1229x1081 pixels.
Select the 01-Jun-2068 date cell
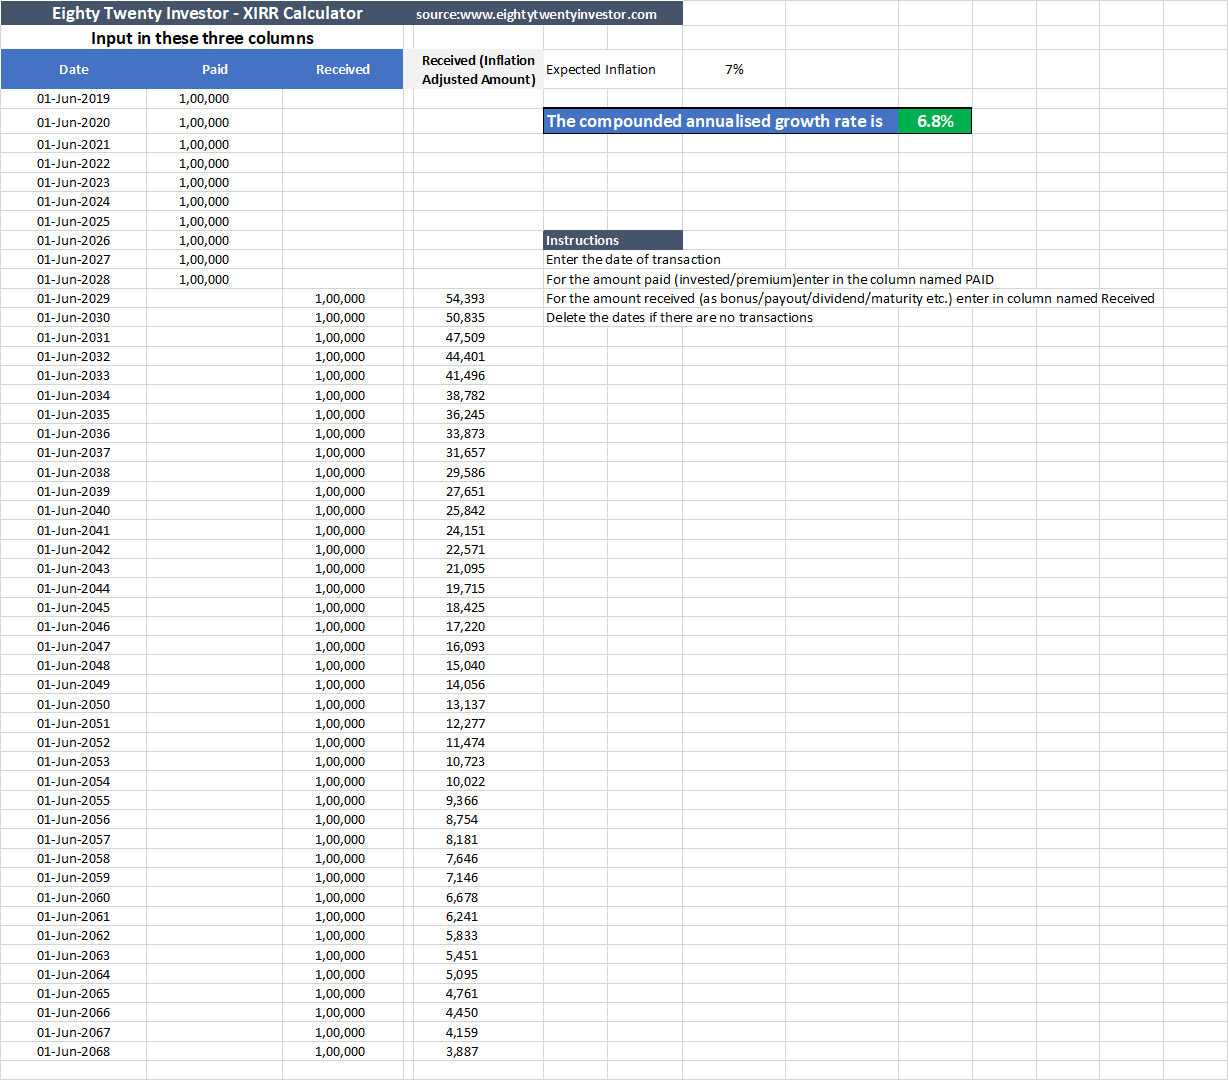point(74,1052)
